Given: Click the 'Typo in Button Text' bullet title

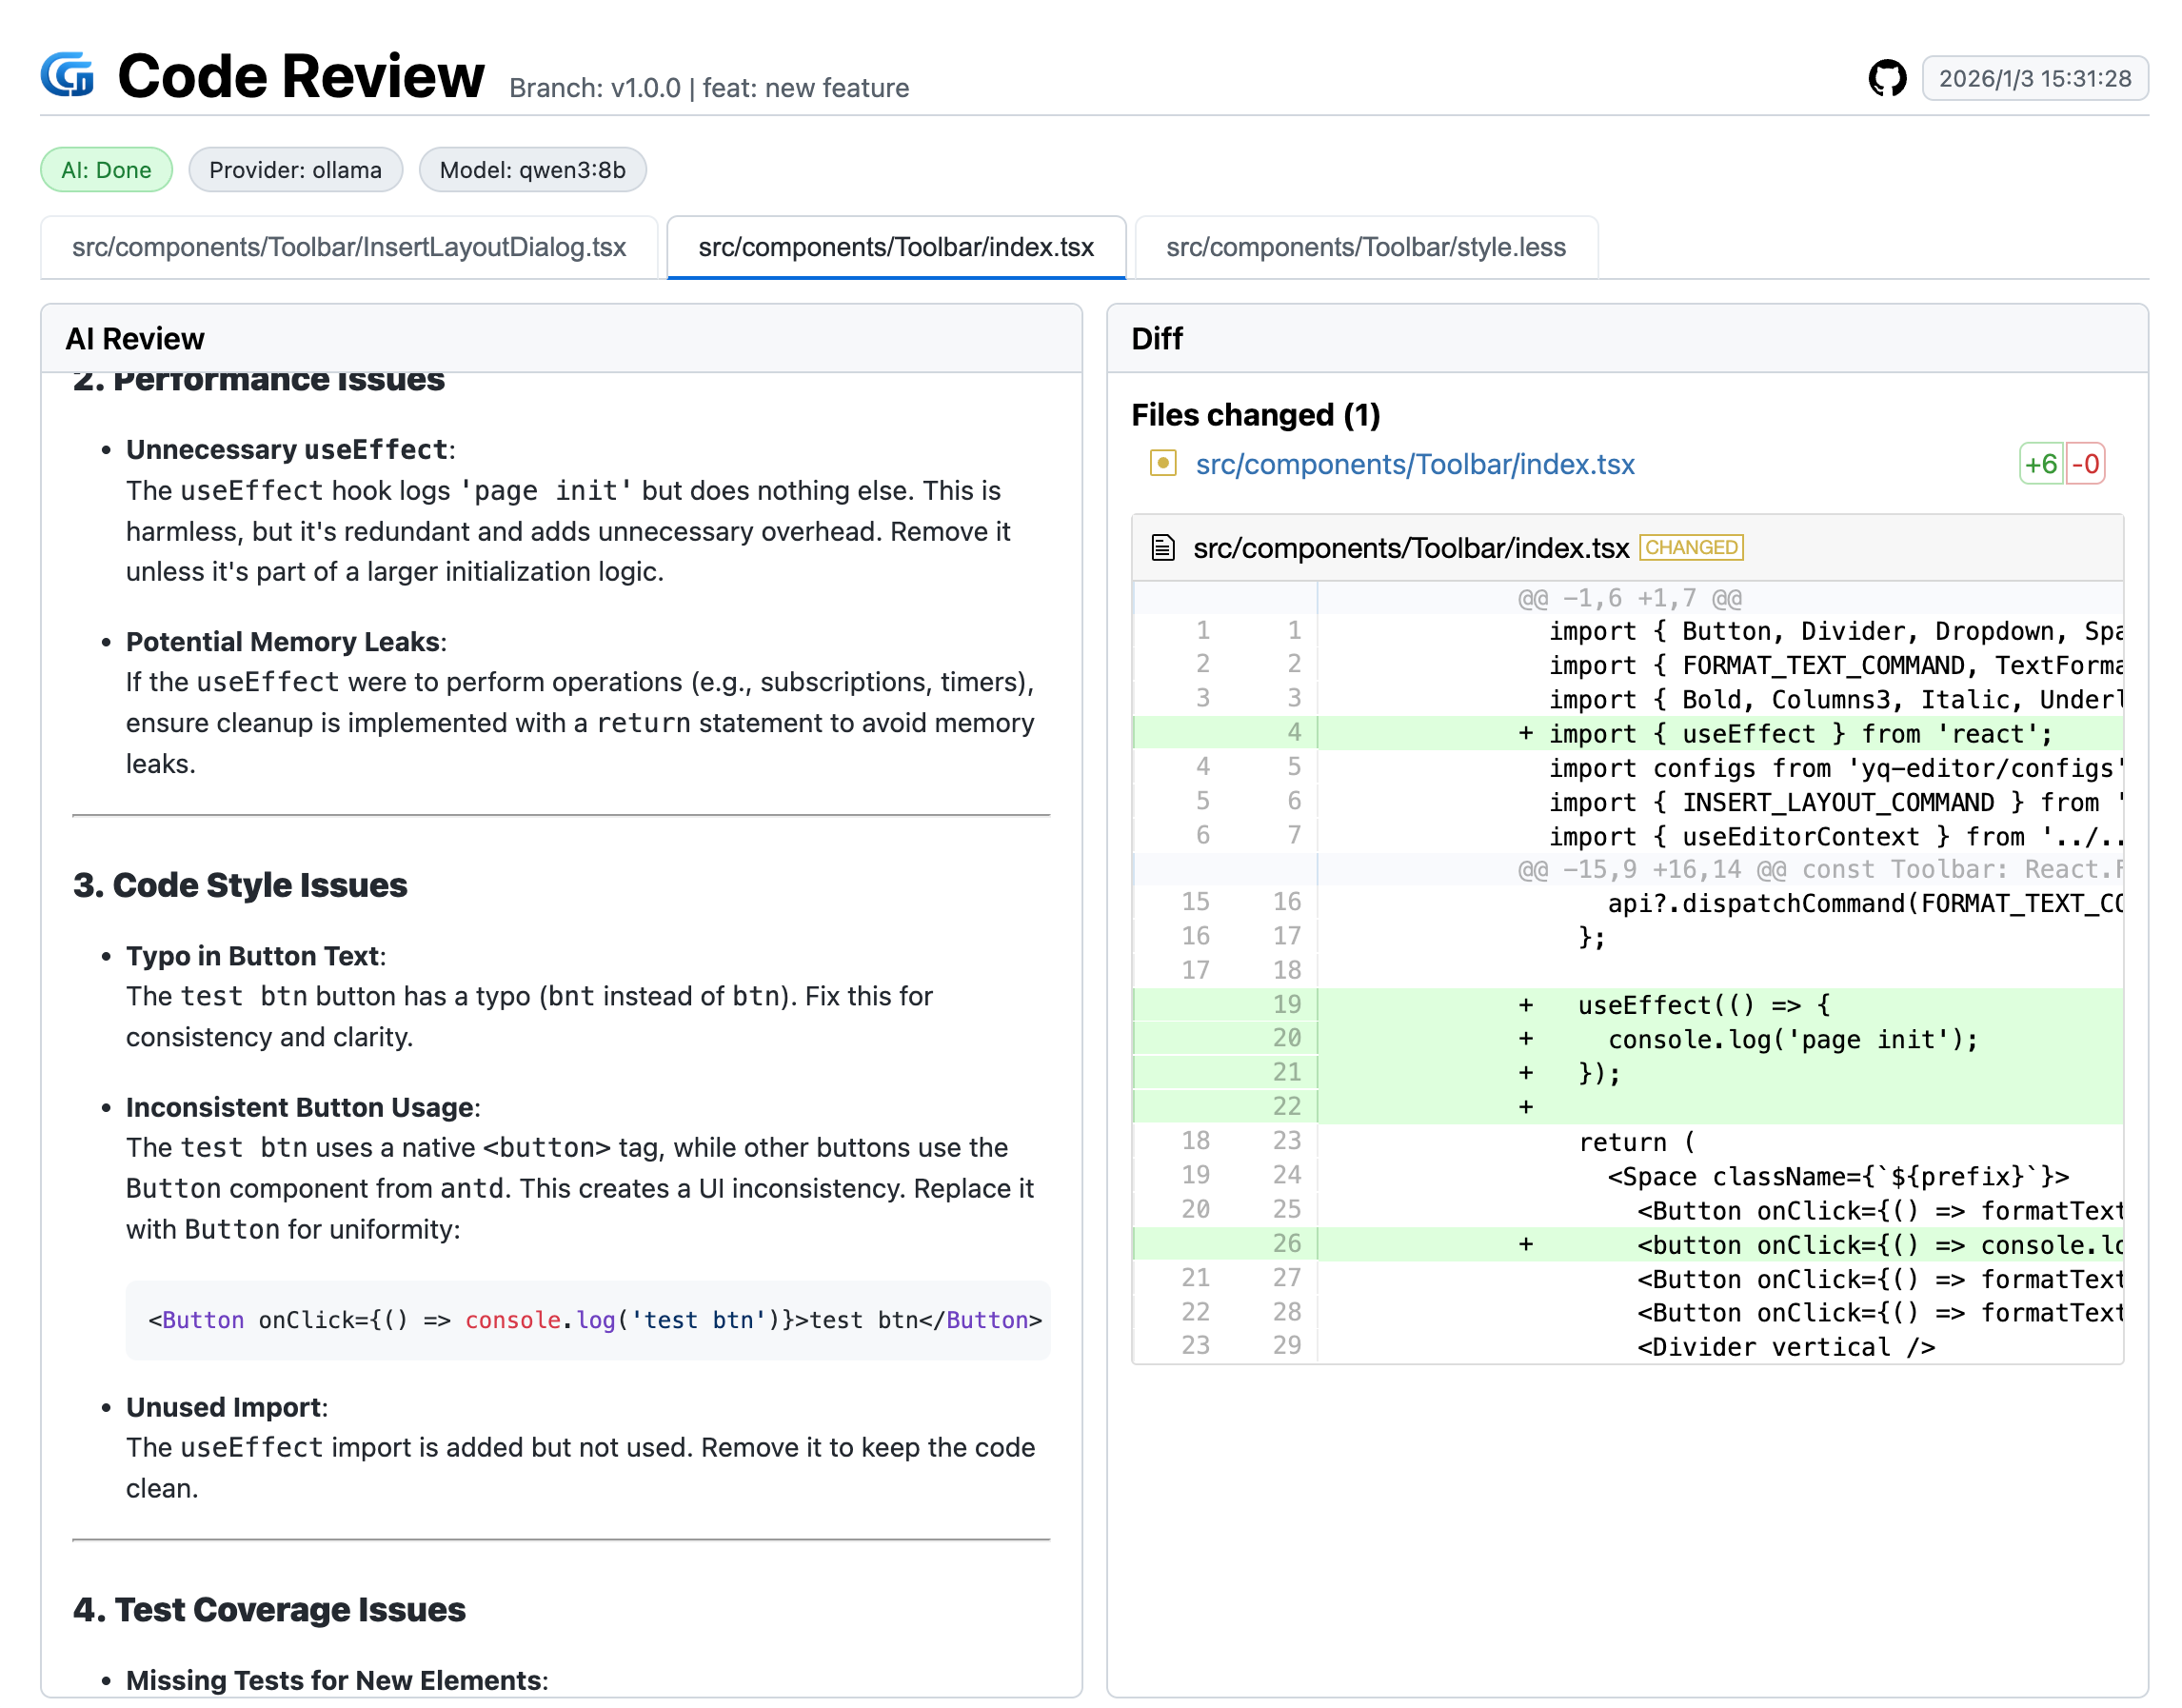Looking at the screenshot, I should point(253,956).
